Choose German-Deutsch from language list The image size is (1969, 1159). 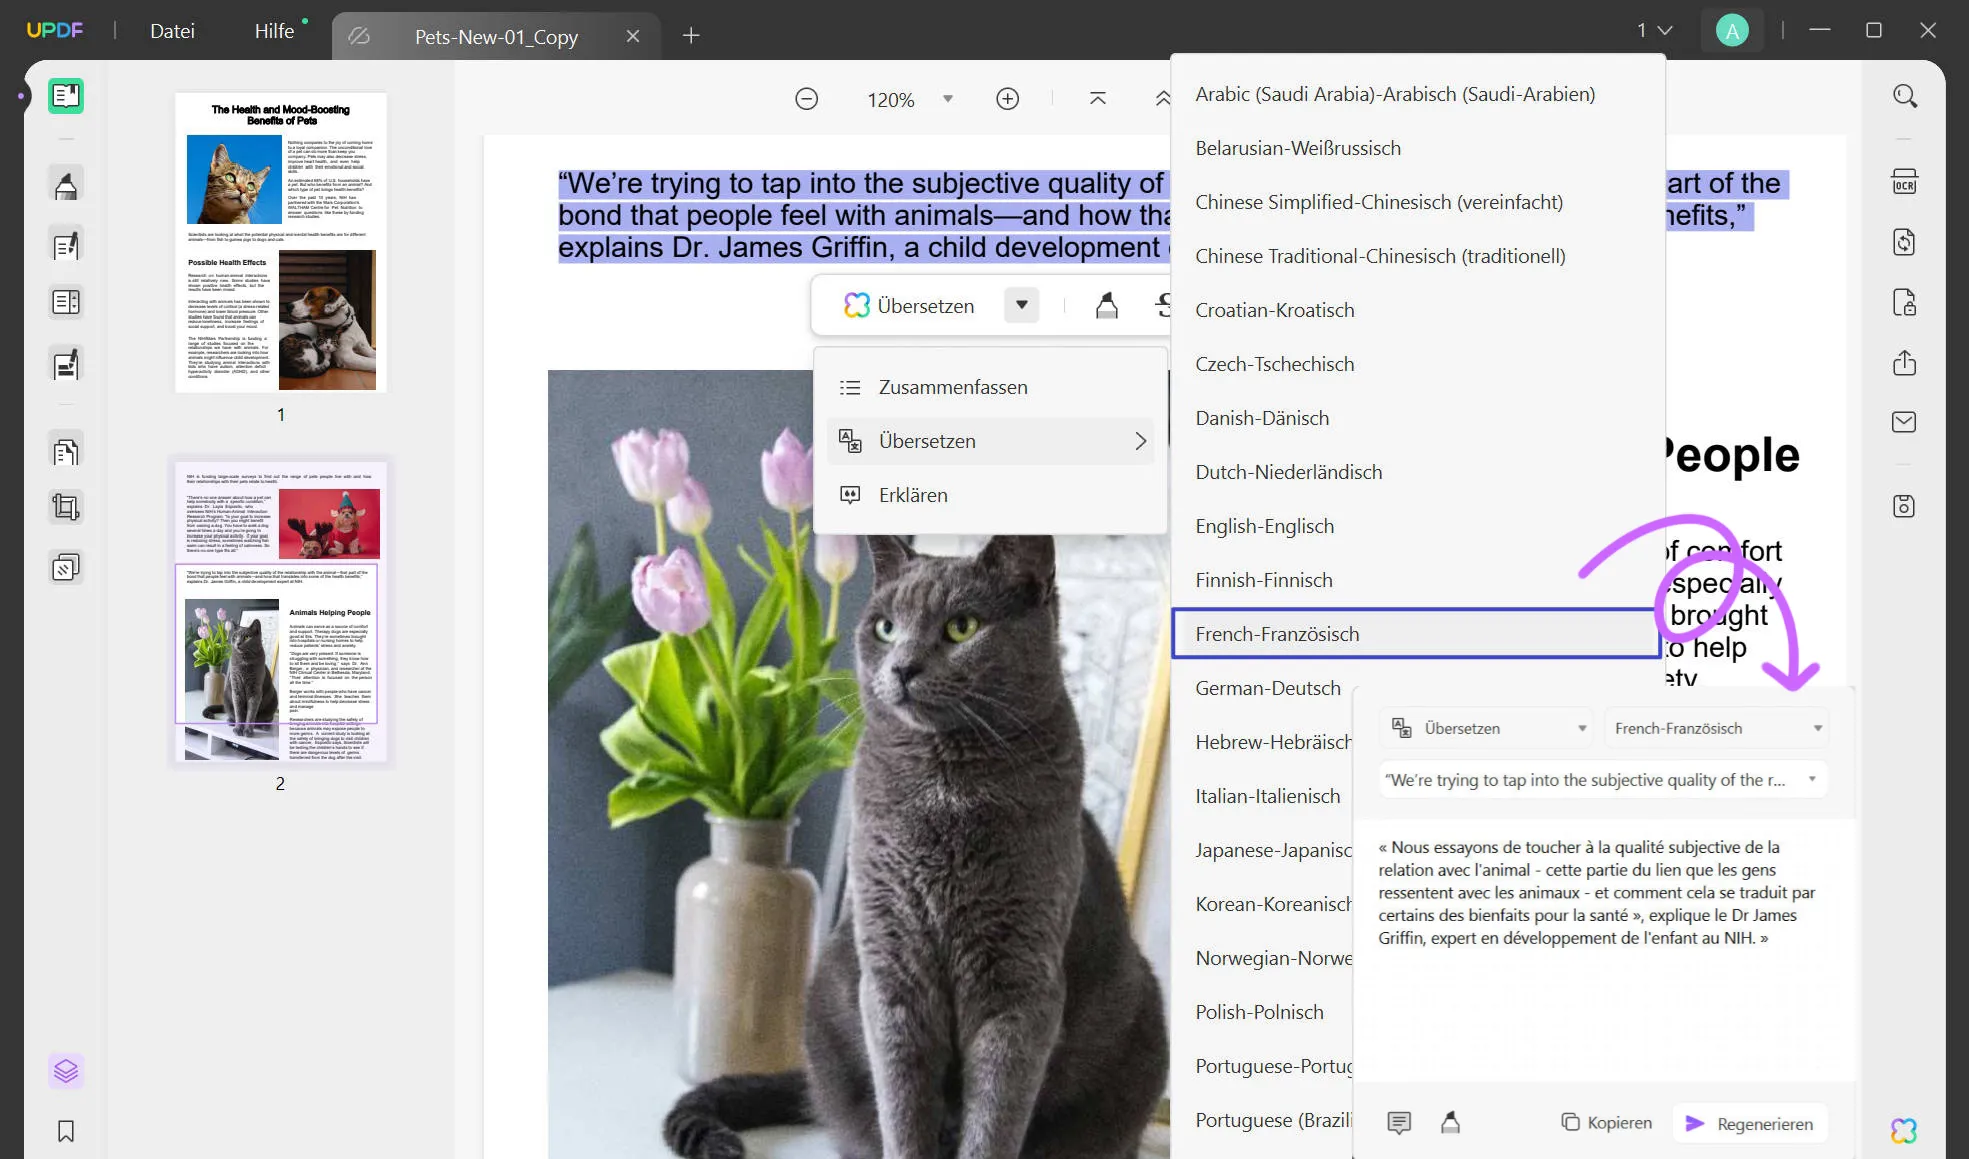pos(1267,688)
